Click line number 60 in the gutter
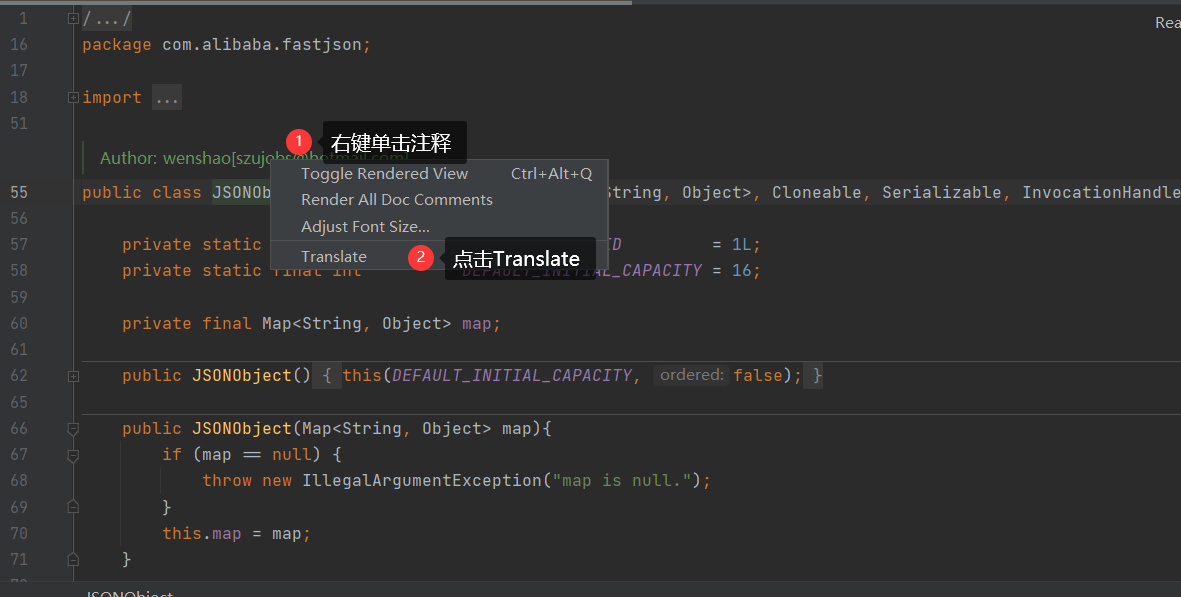Screen dimensions: 1181x597 (x=19, y=323)
